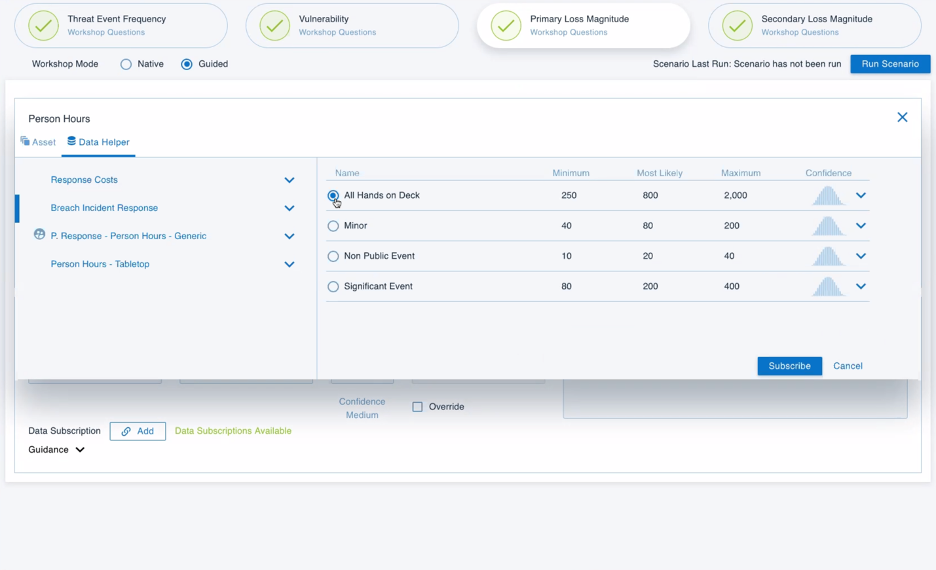Click the Secondary Loss Magnitude checkmark icon

(737, 26)
